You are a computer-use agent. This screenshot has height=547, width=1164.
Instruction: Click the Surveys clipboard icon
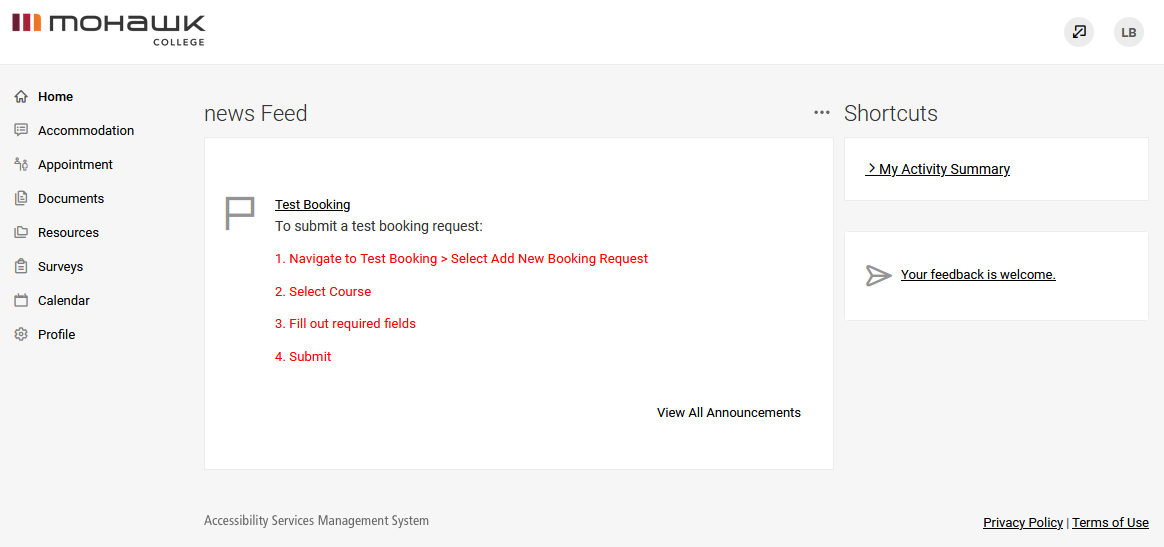(21, 267)
